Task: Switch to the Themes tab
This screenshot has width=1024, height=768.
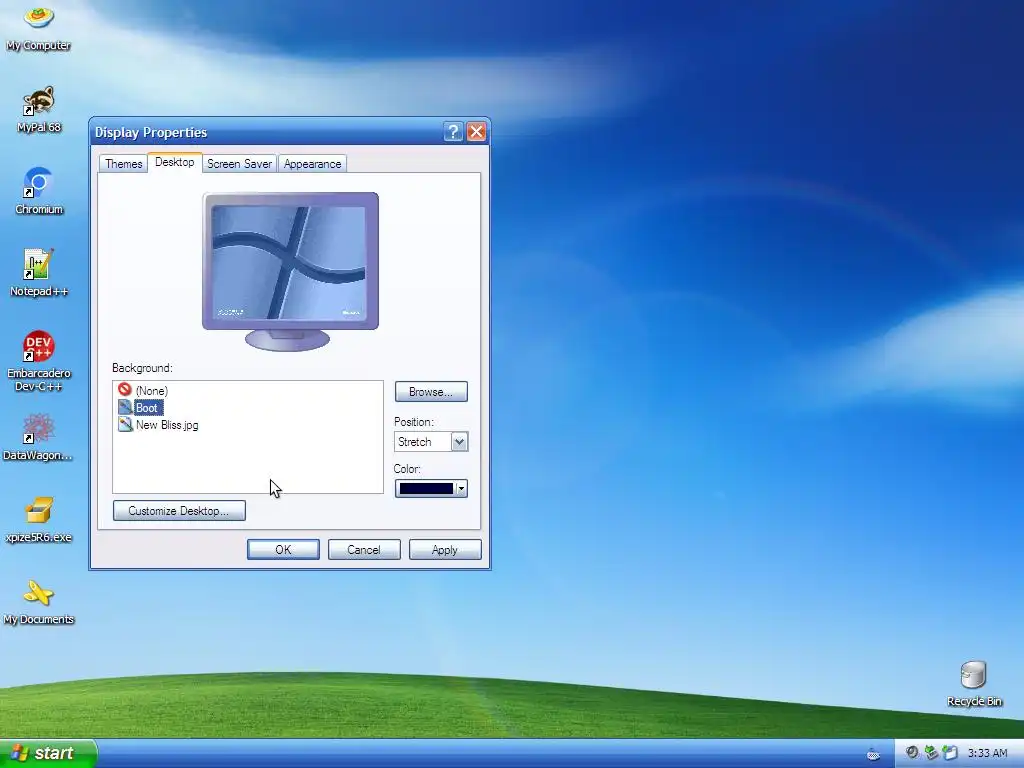Action: point(123,164)
